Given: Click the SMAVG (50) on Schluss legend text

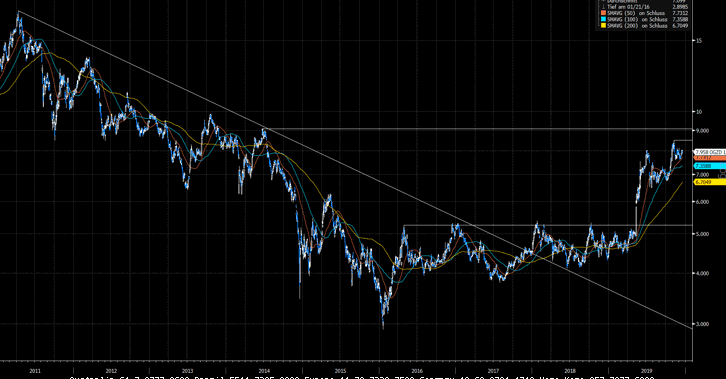Looking at the screenshot, I should coord(636,13).
